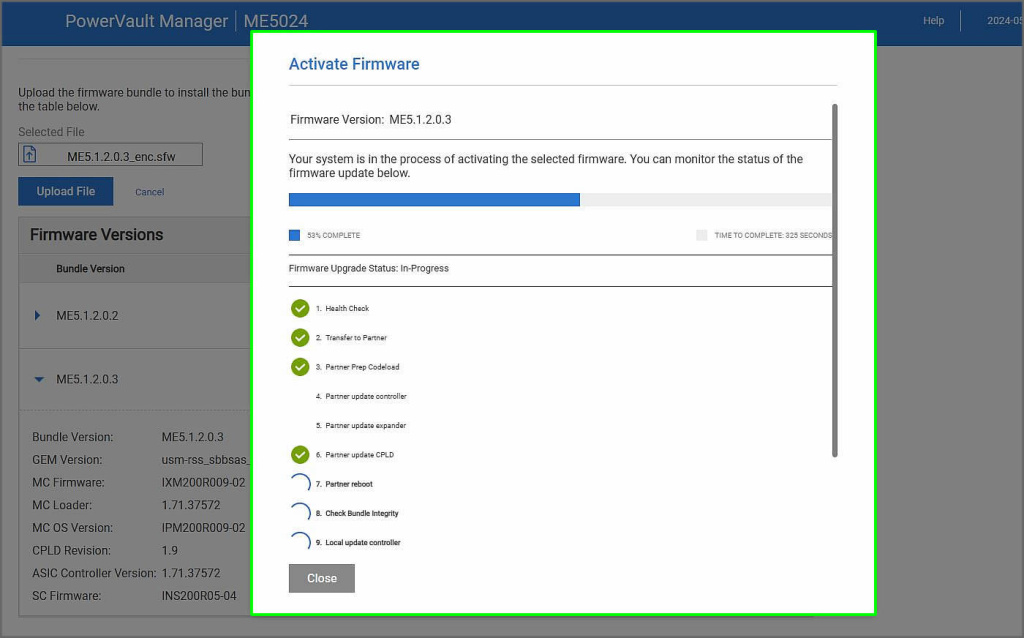Screen dimensions: 1024x638
Task: Open the Help menu in header
Action: tap(933, 21)
